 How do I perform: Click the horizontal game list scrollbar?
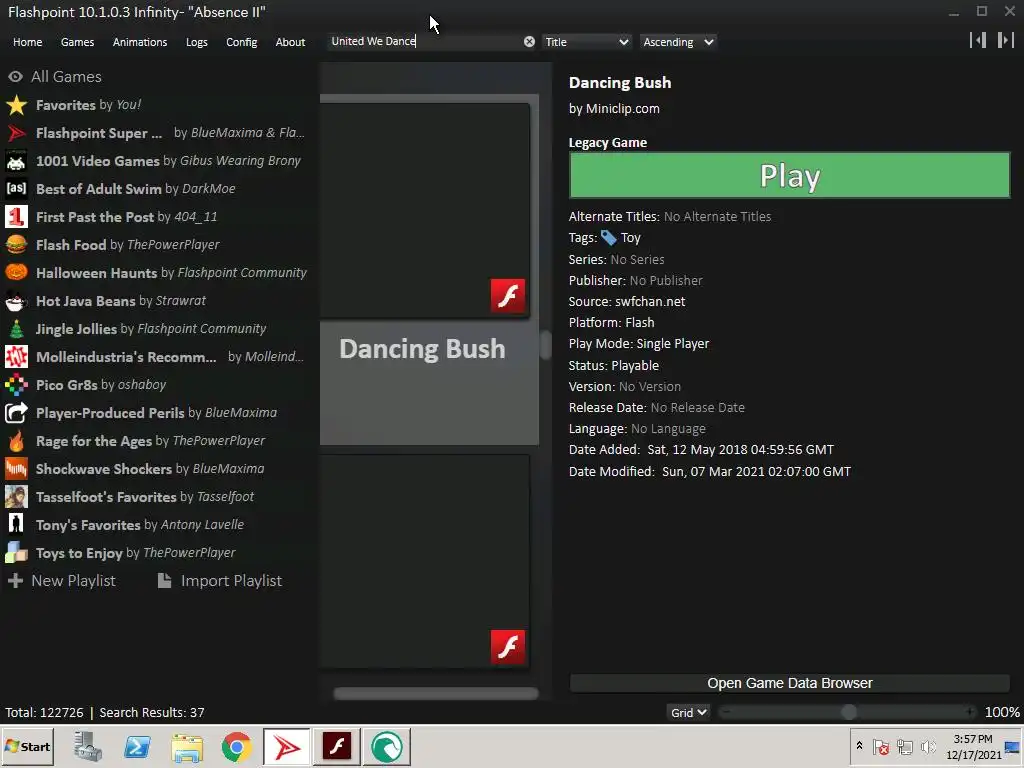click(x=436, y=694)
